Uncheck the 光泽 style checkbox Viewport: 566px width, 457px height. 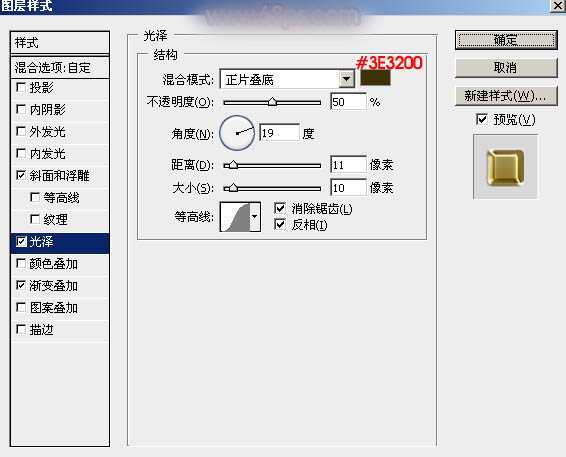22,241
